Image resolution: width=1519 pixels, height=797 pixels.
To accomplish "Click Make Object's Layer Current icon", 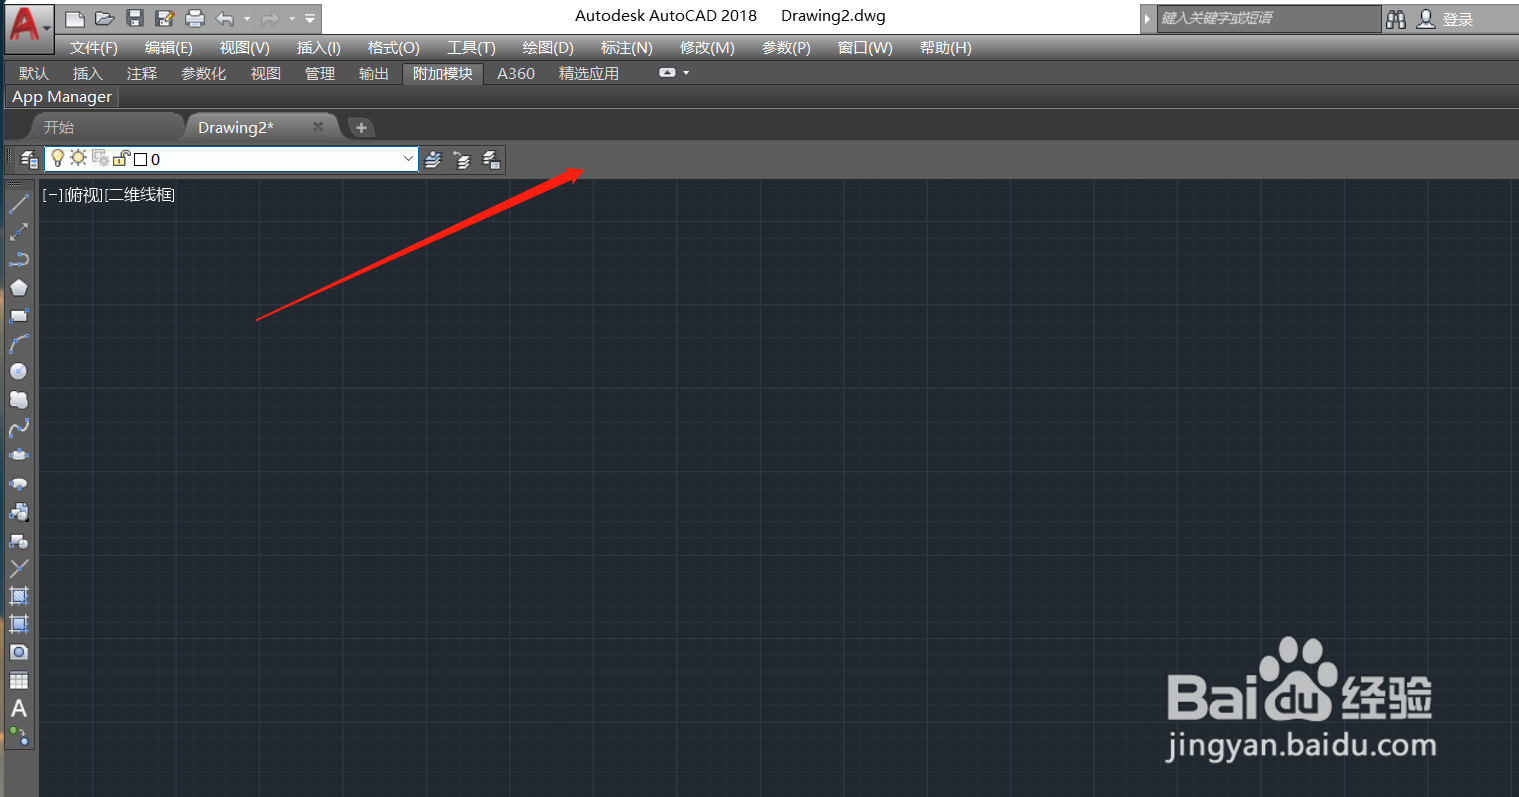I will (433, 159).
